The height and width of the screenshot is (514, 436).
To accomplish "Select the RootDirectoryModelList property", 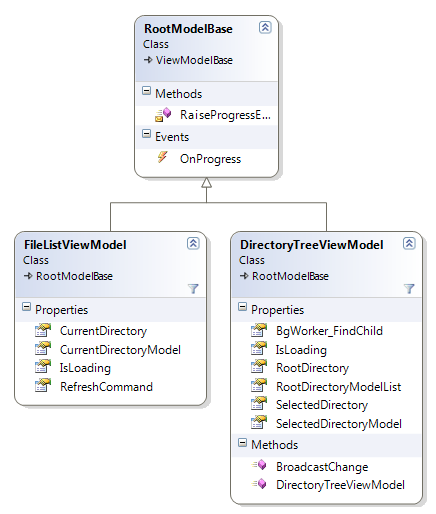I will point(339,387).
